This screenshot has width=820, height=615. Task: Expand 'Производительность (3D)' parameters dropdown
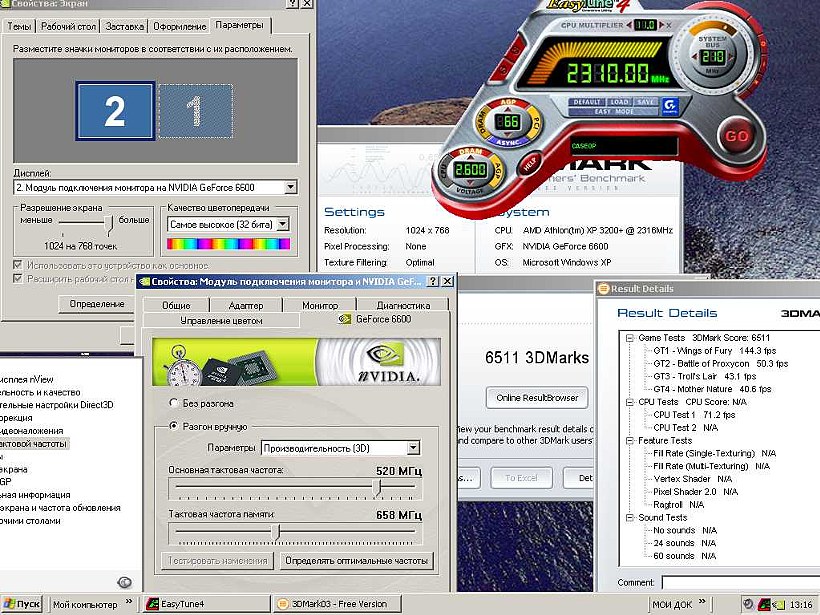pos(413,448)
